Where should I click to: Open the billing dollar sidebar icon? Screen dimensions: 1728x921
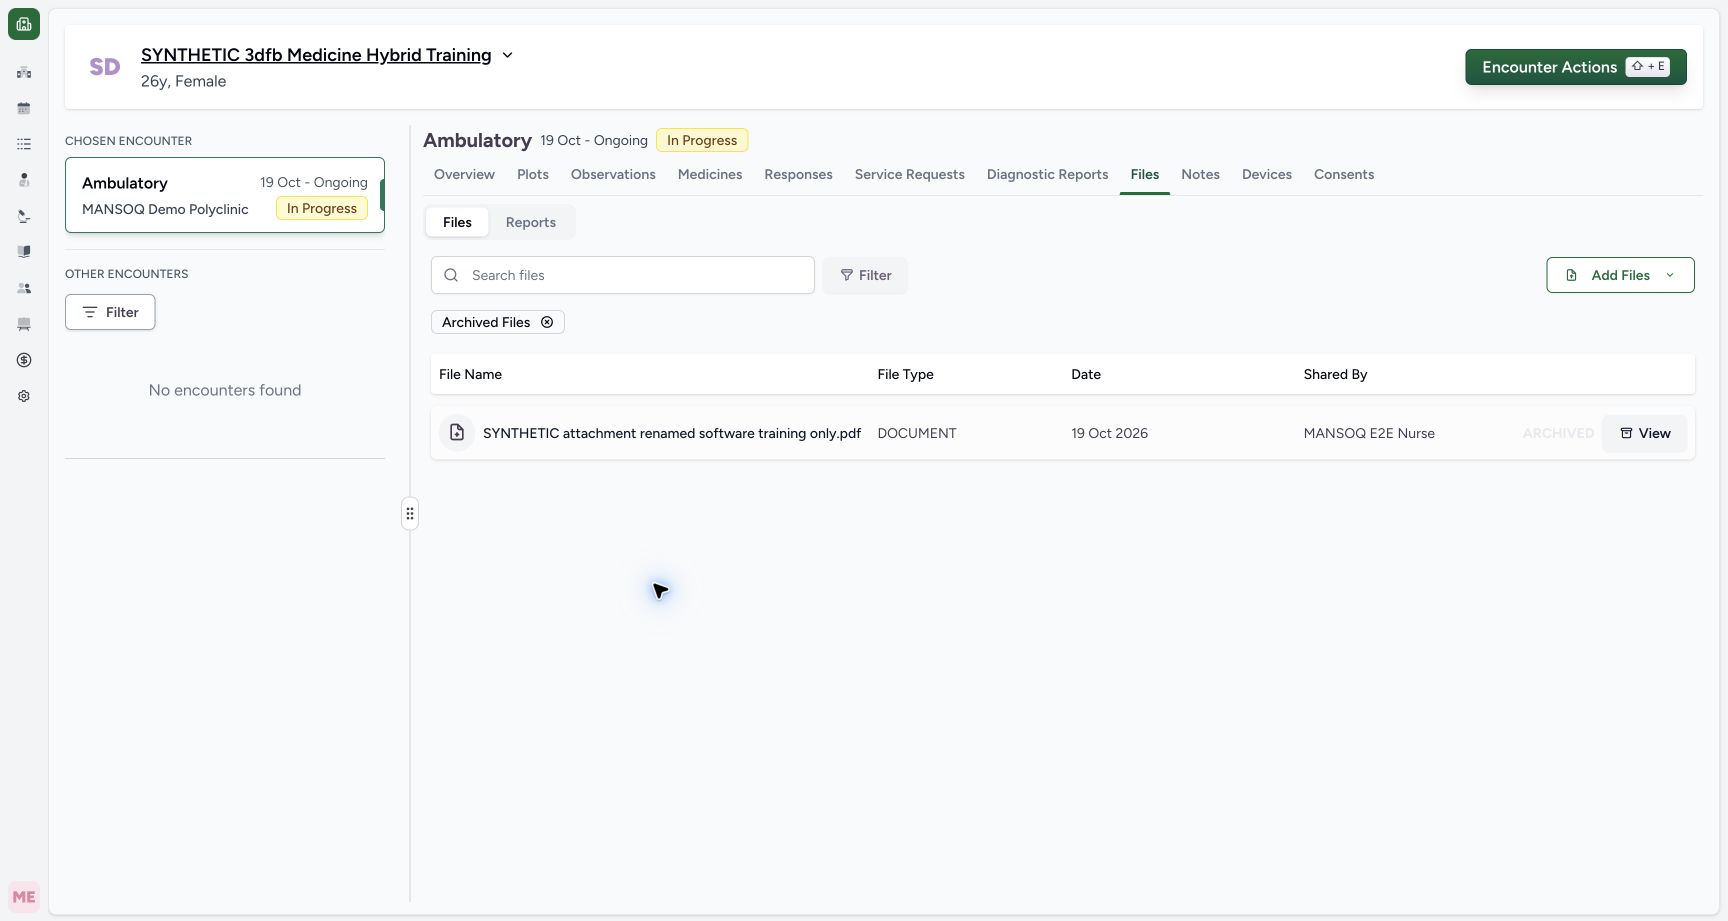coord(24,360)
